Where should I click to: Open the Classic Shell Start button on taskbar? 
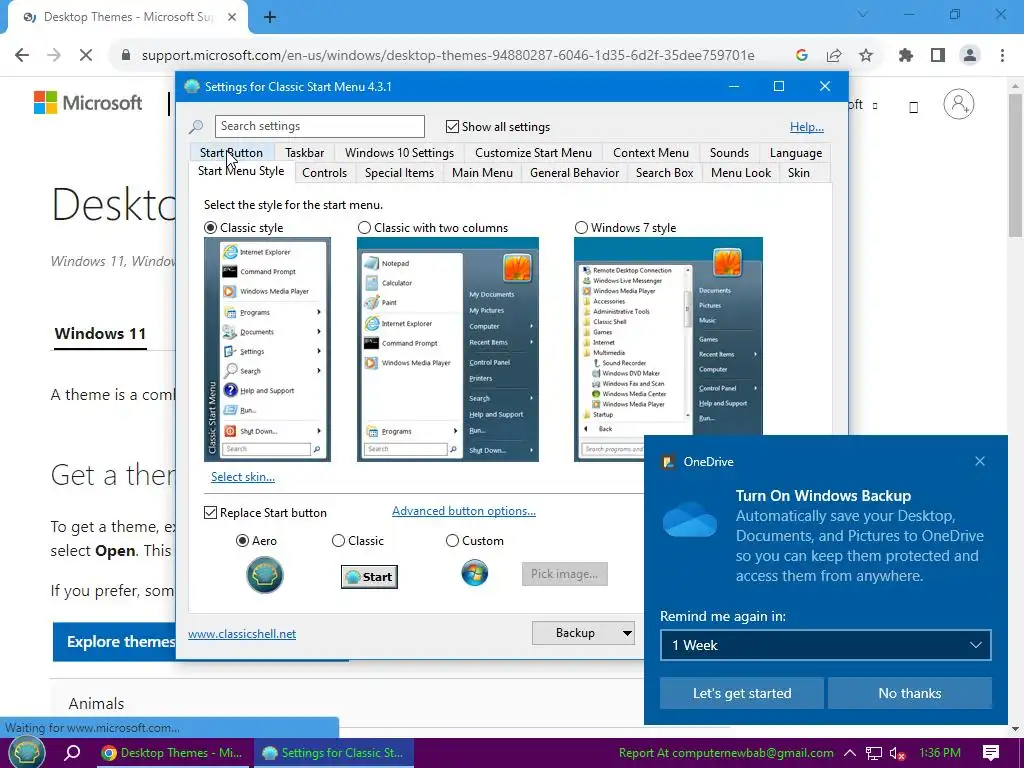tap(26, 752)
